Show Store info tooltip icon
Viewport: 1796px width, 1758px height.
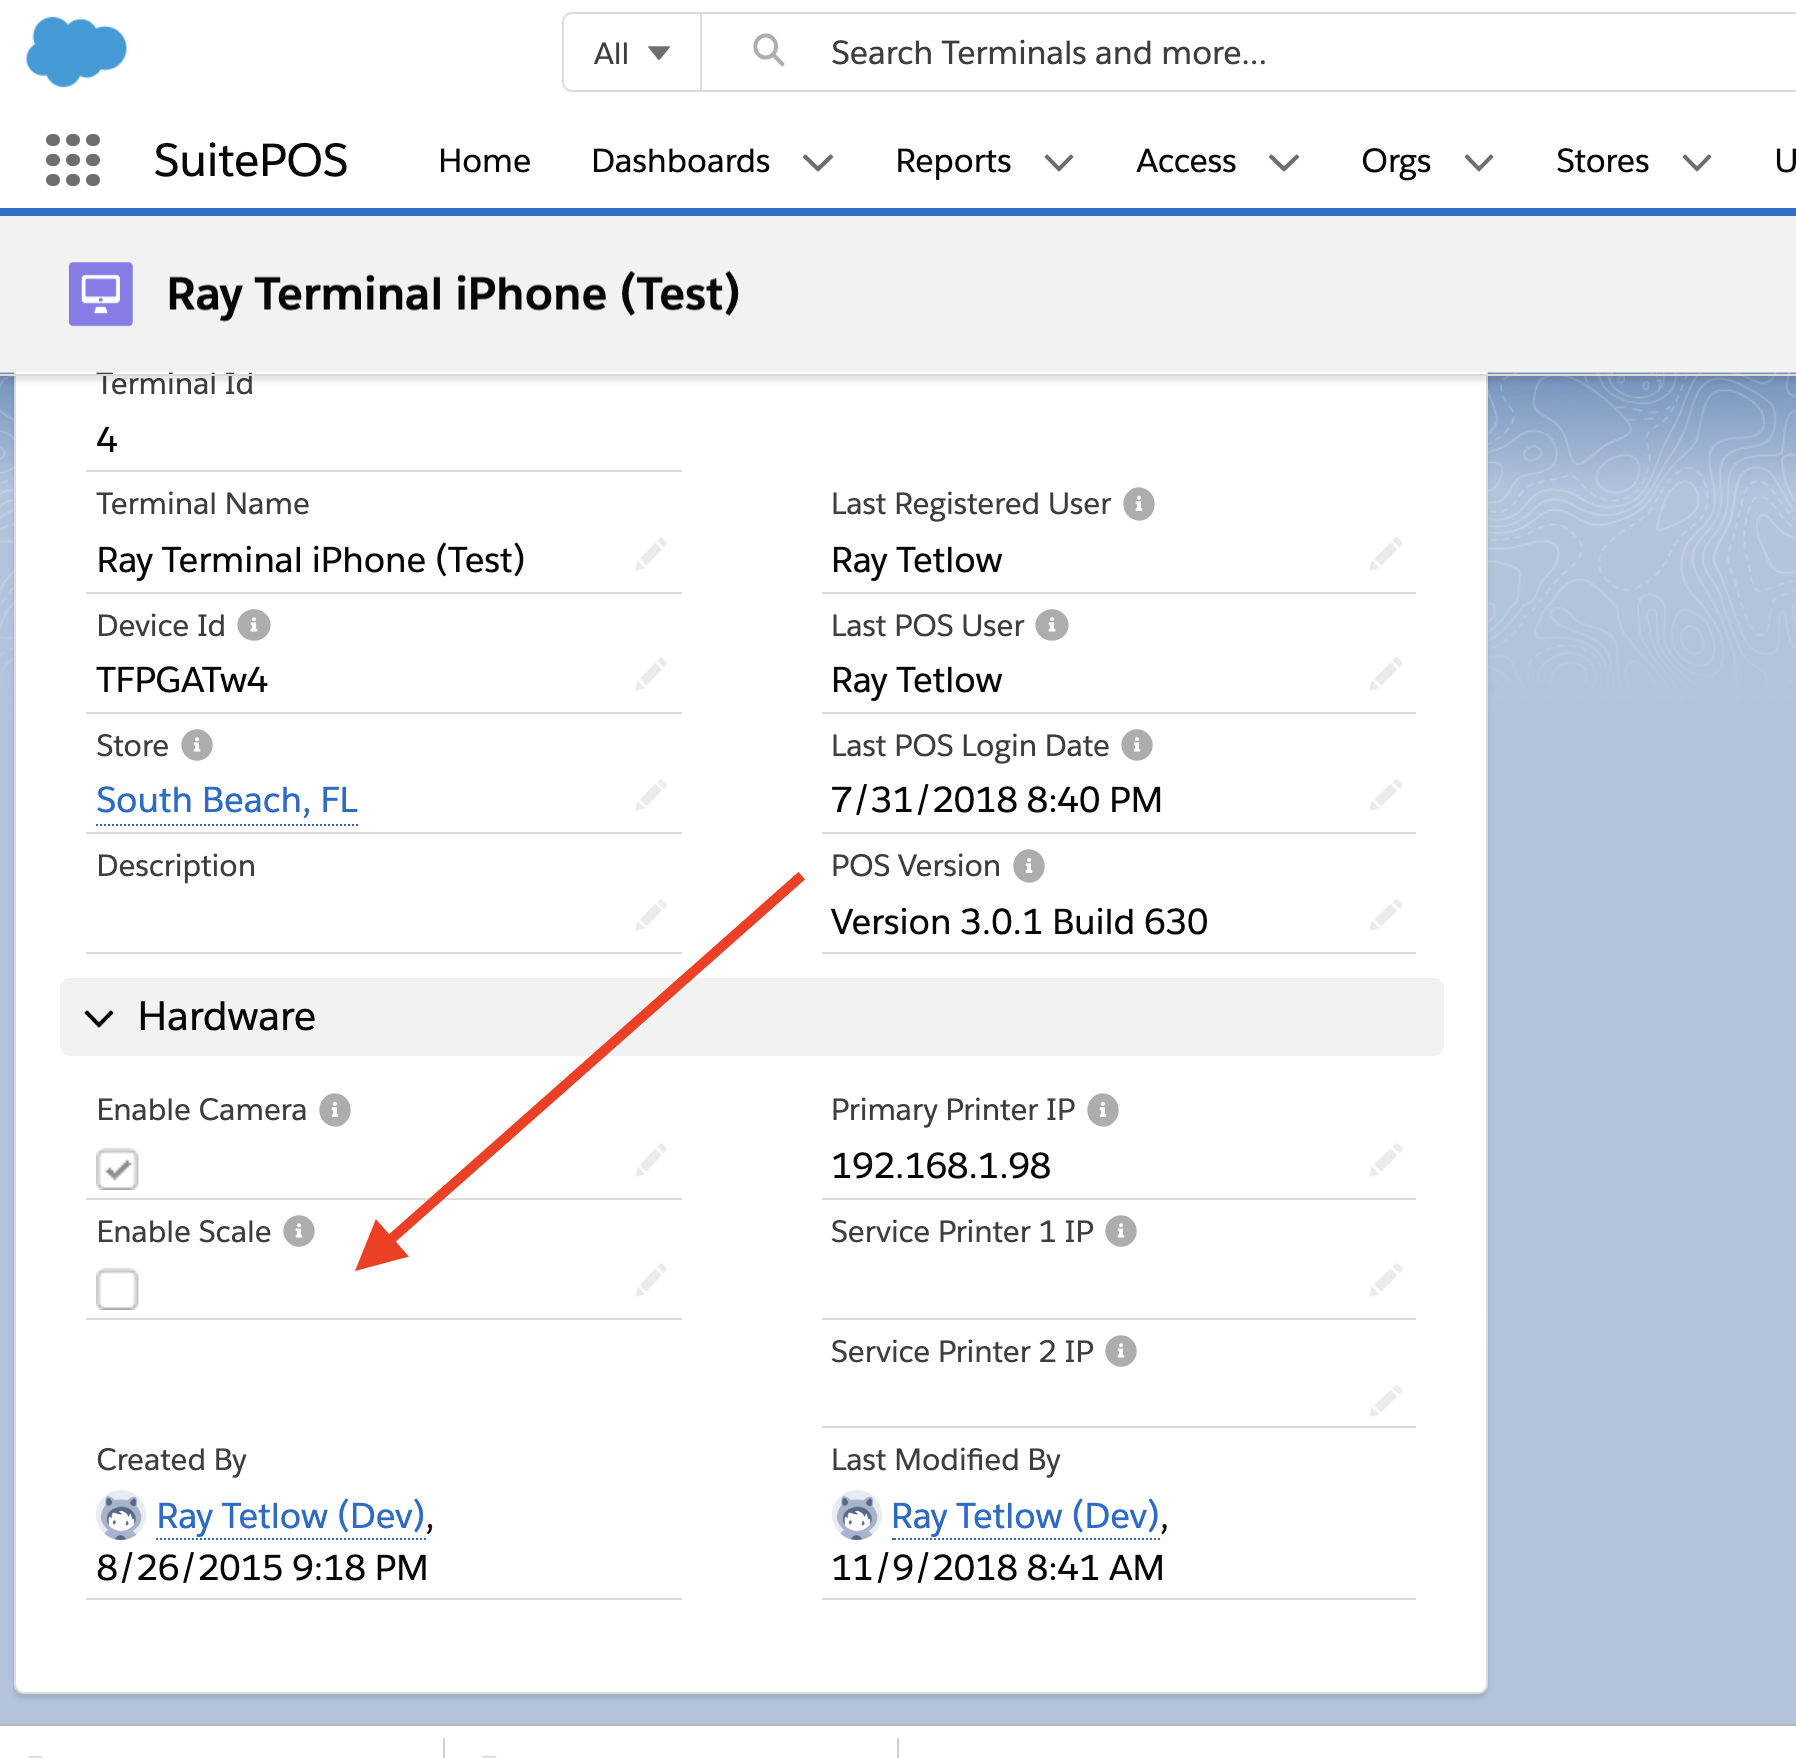click(197, 745)
